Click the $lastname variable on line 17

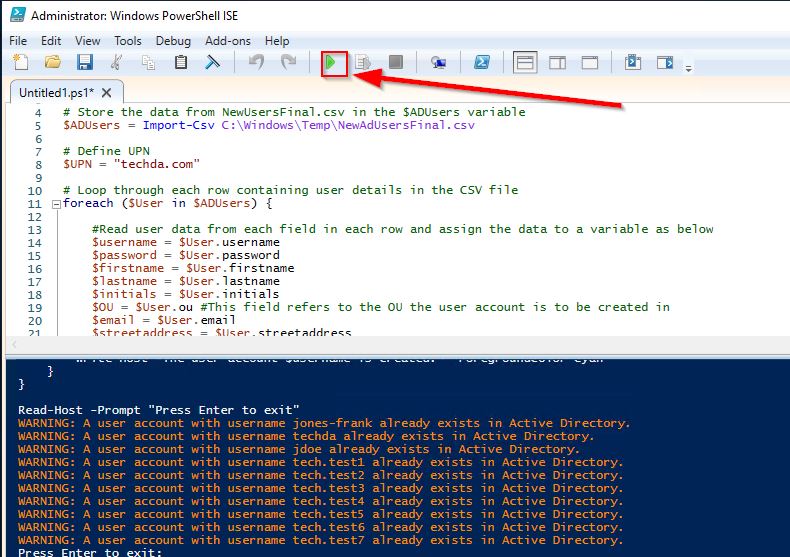[124, 281]
